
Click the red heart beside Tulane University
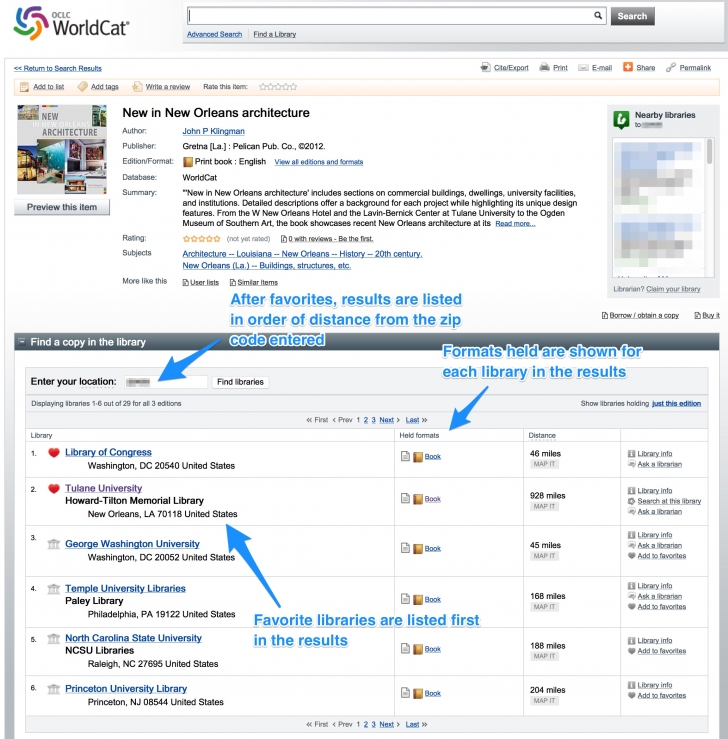click(54, 489)
